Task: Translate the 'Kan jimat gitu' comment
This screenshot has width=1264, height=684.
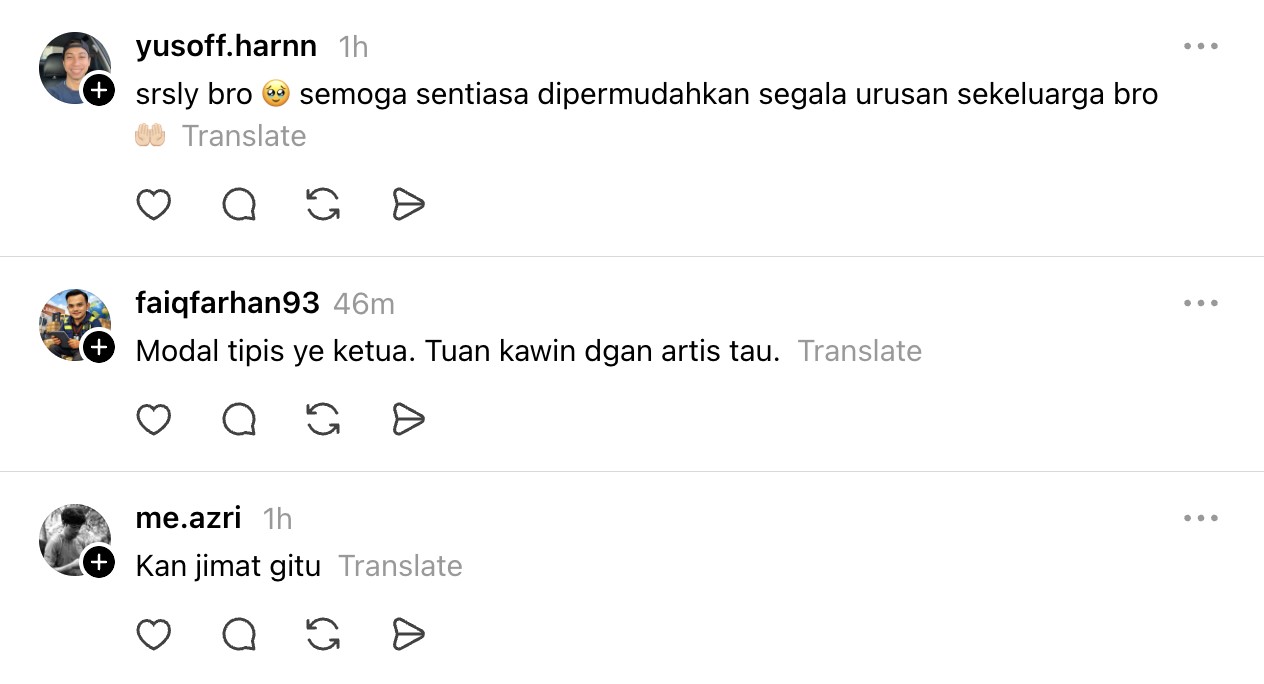Action: click(400, 566)
